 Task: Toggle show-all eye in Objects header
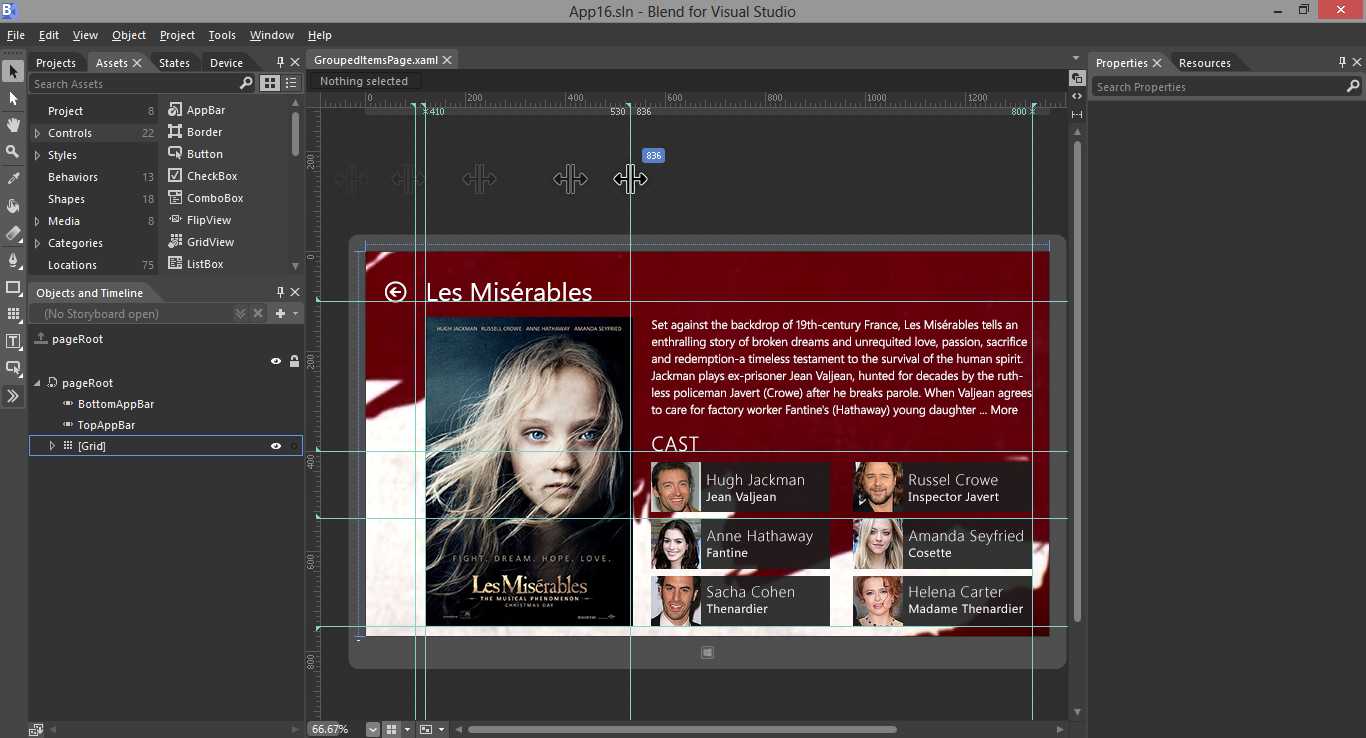(x=276, y=361)
